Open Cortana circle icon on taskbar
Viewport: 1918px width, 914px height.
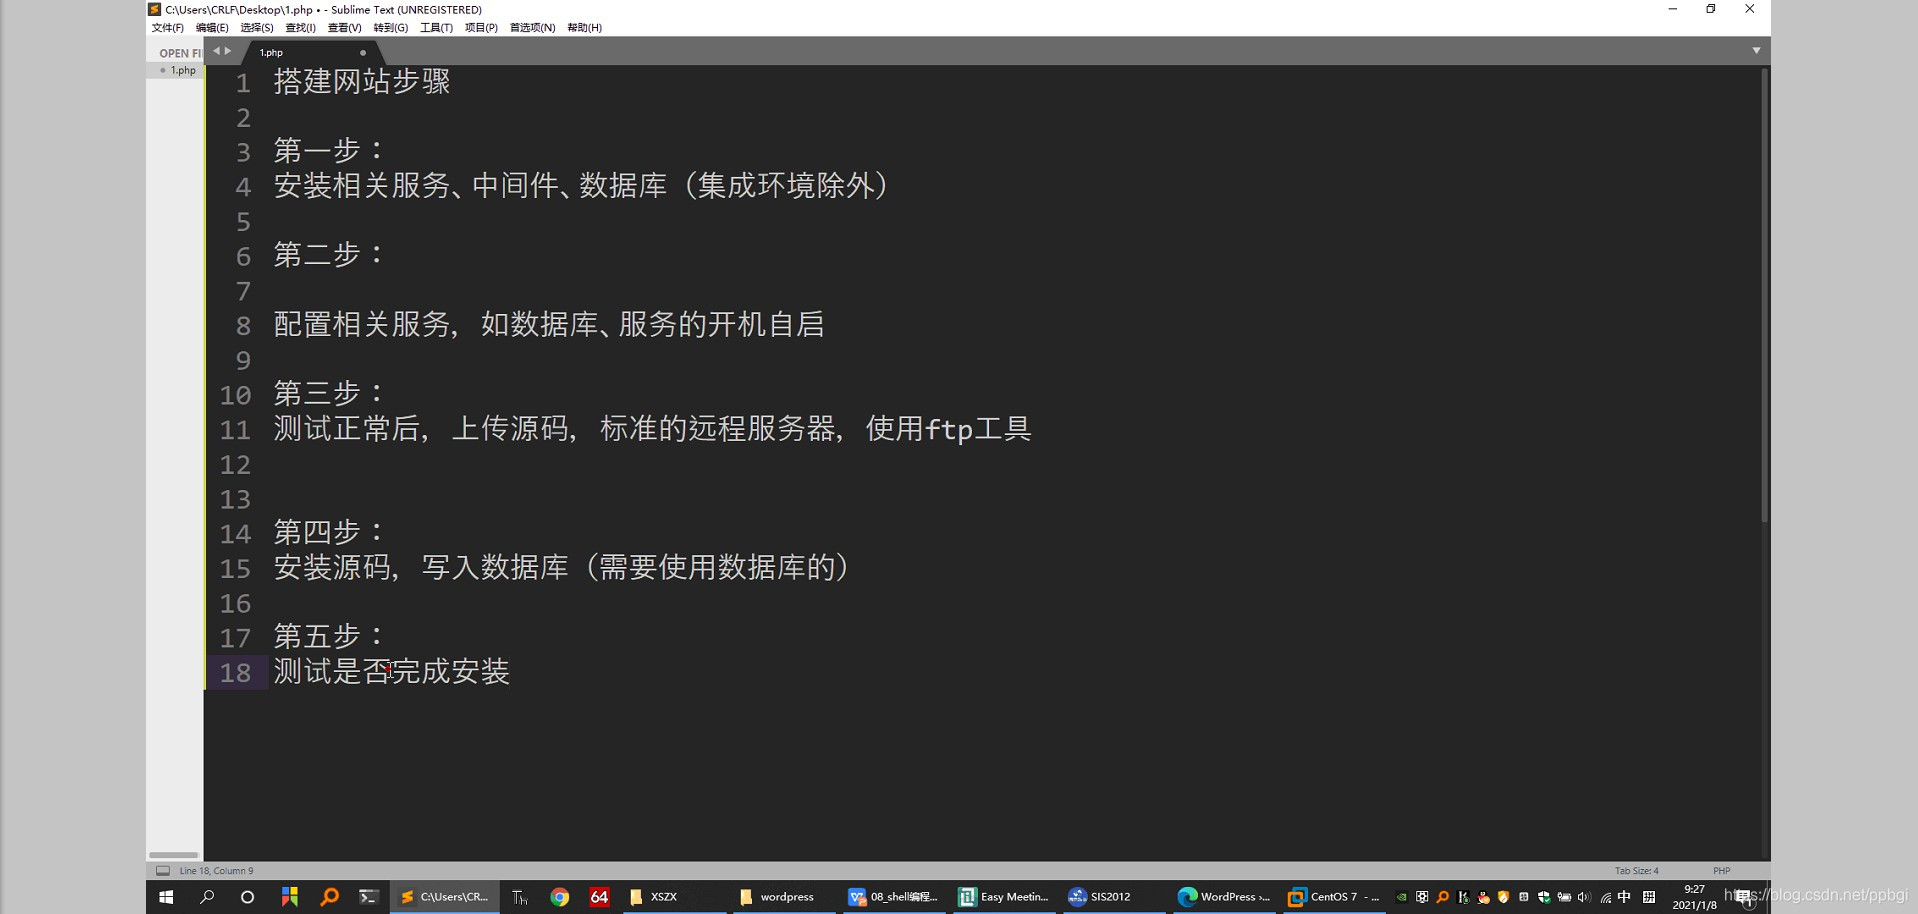pos(247,897)
